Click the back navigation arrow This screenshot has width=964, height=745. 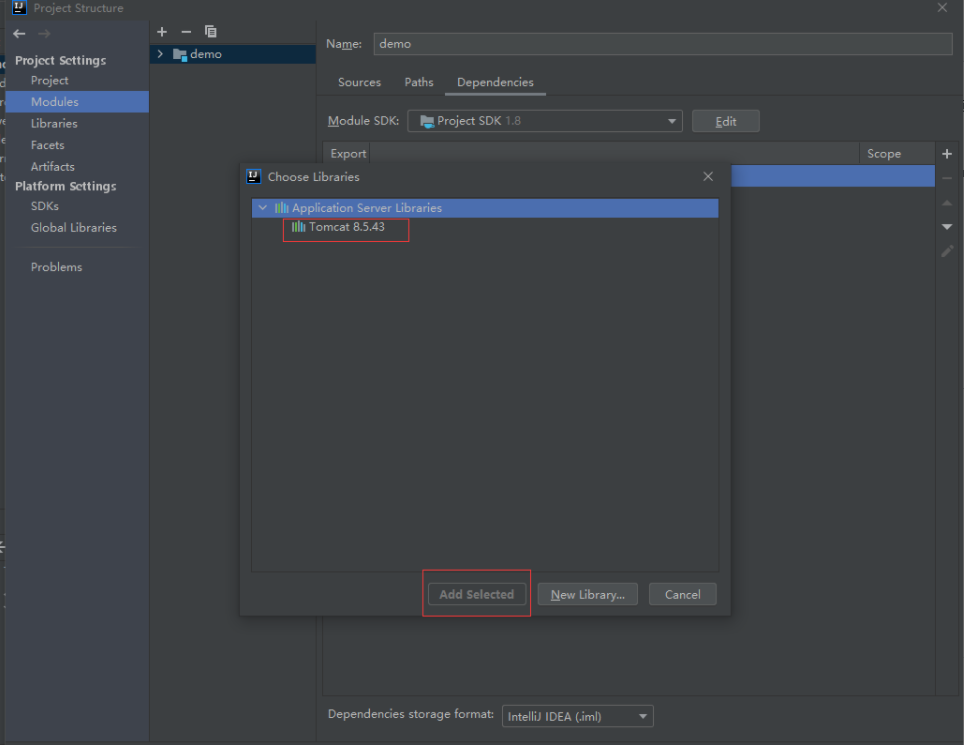[19, 34]
